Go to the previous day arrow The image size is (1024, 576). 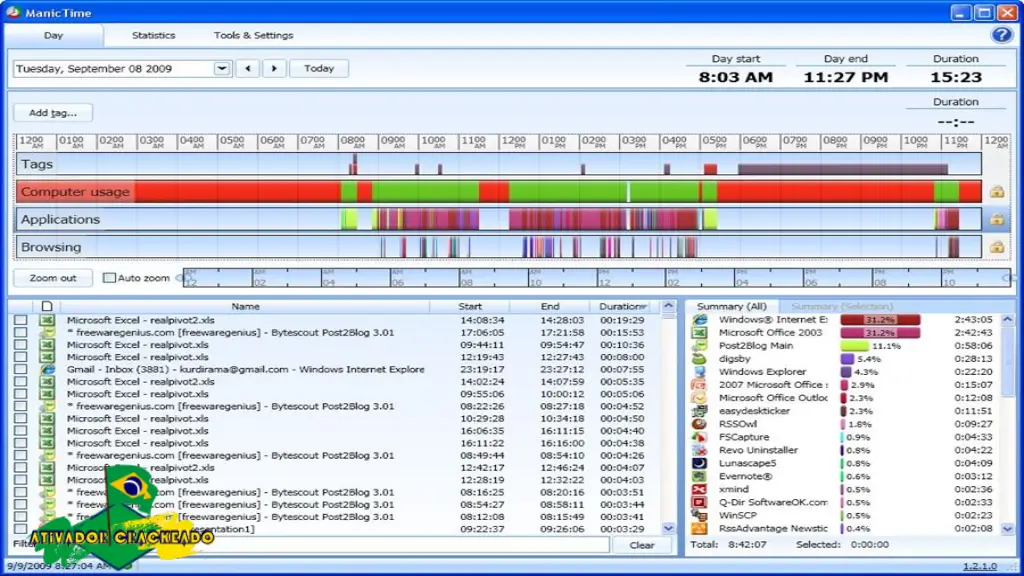(x=248, y=68)
